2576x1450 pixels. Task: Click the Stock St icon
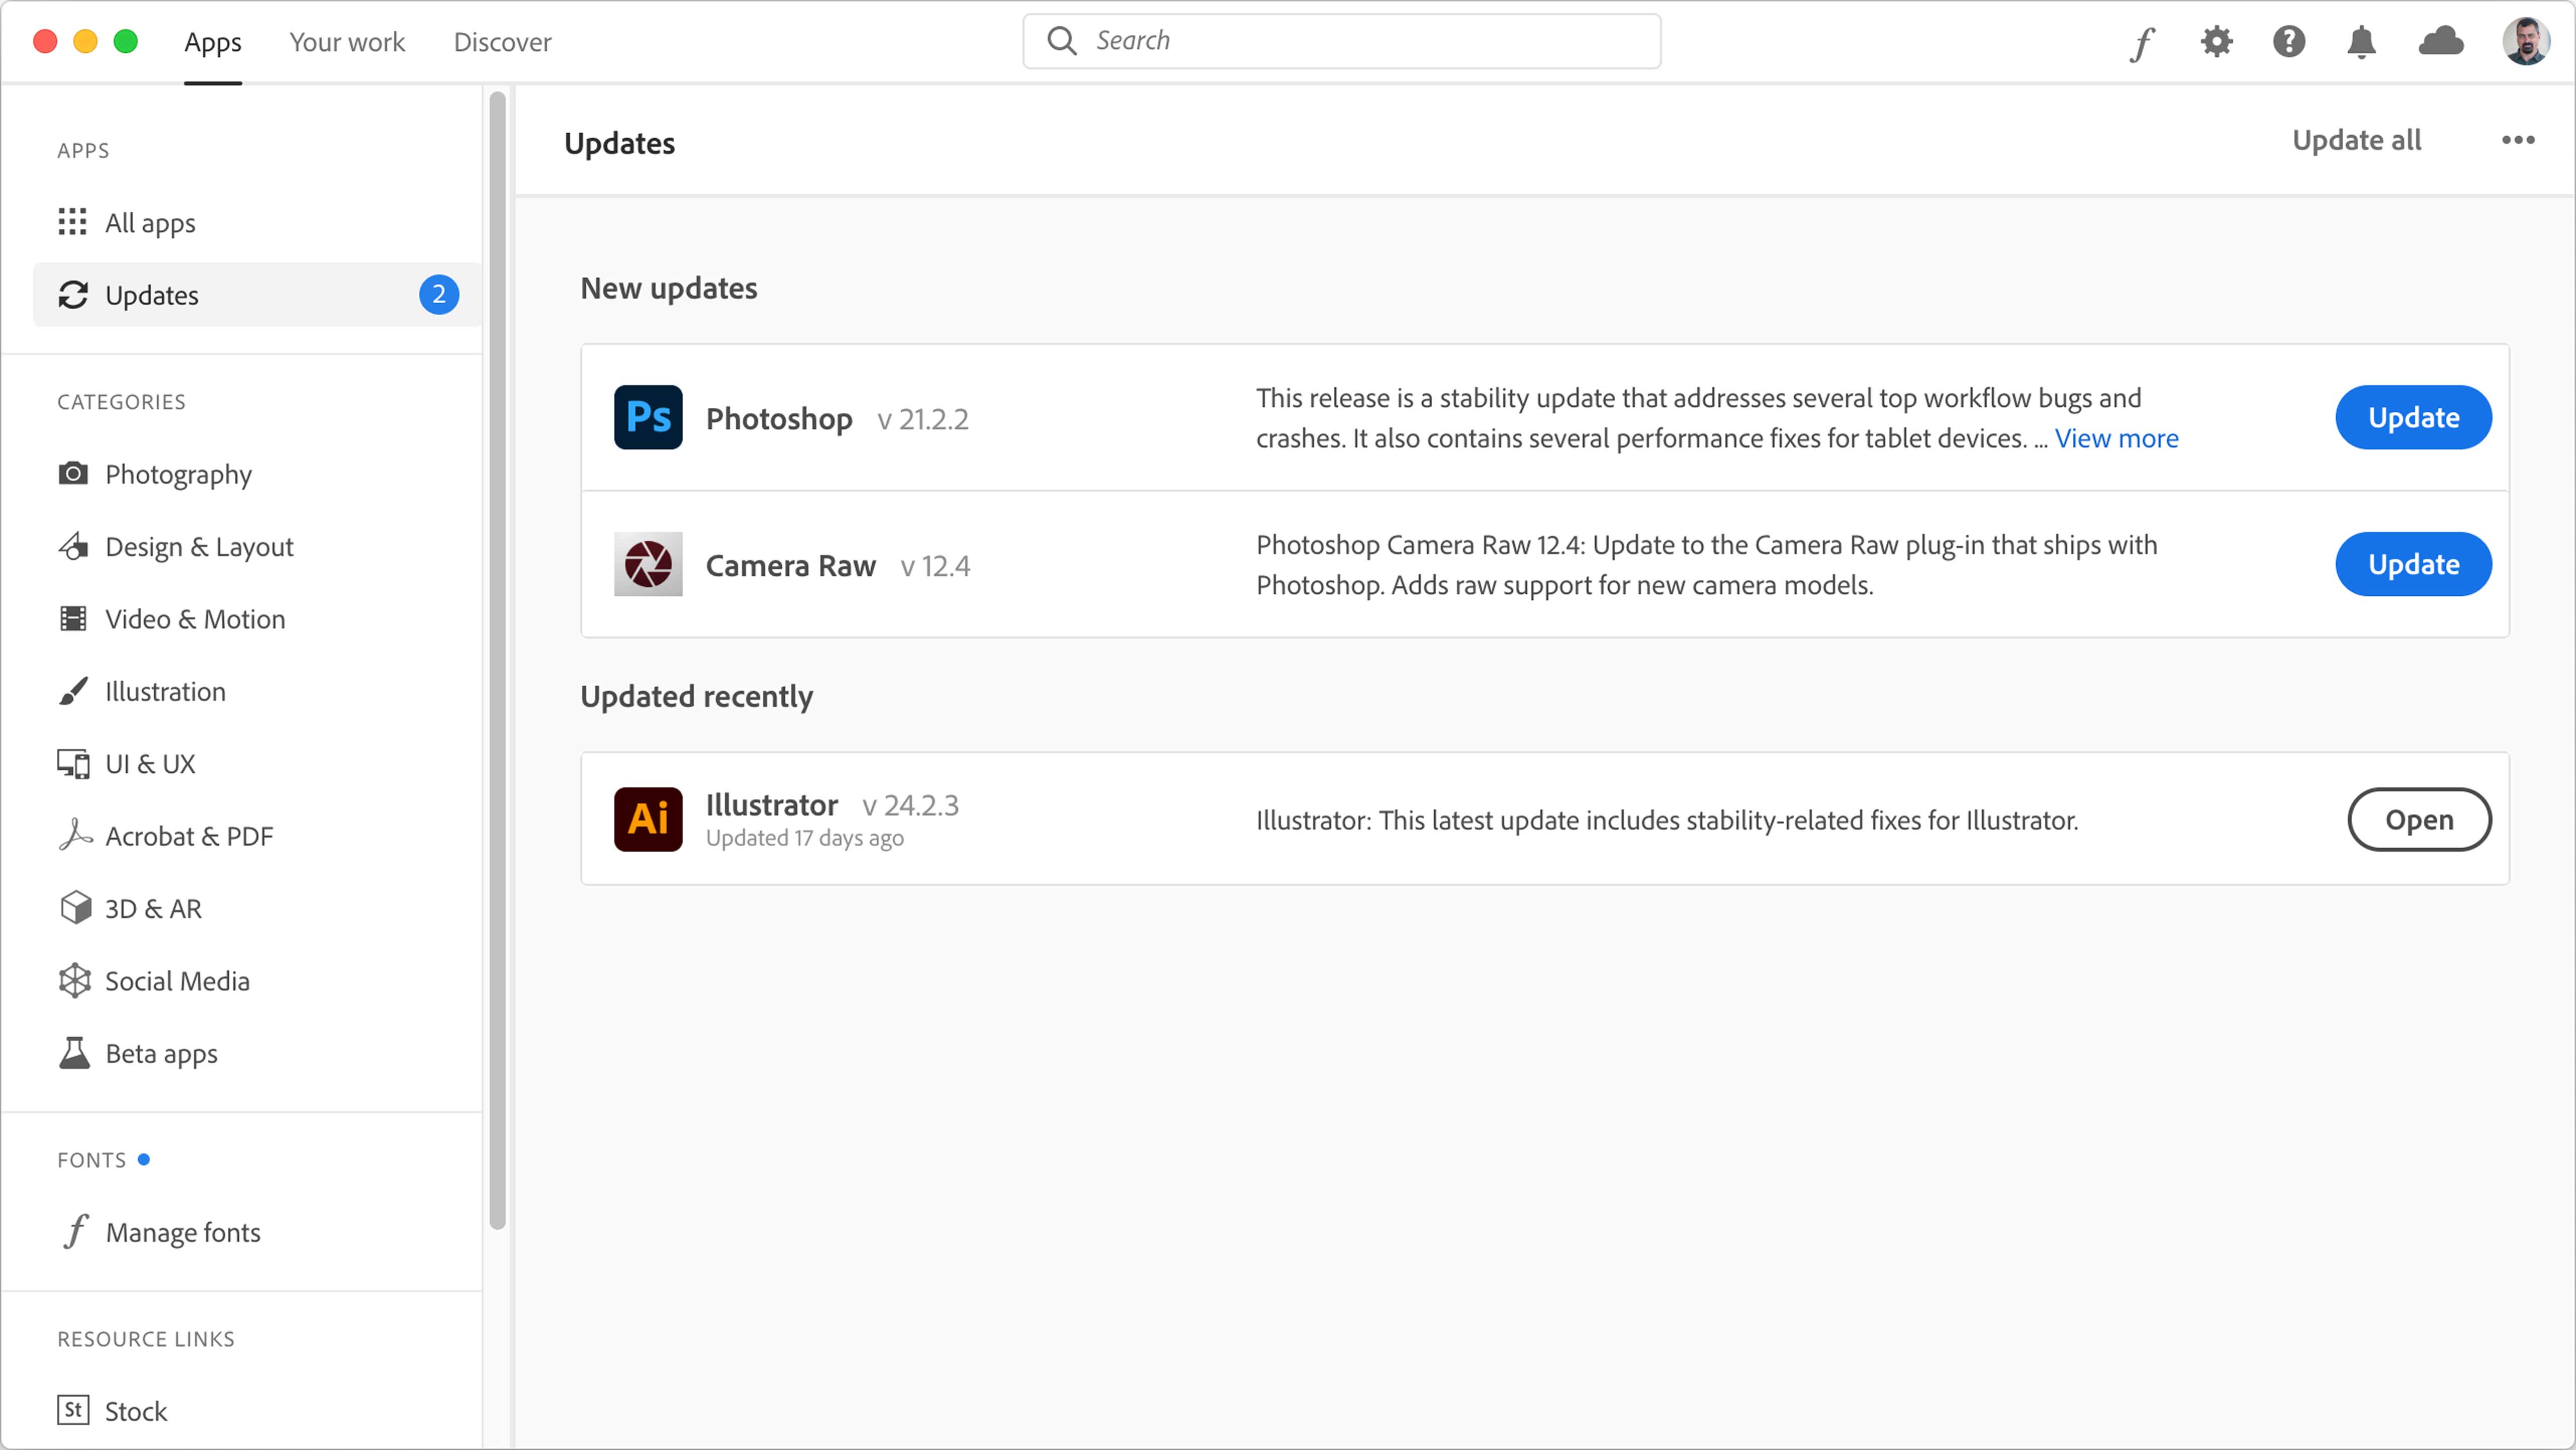coord(73,1410)
